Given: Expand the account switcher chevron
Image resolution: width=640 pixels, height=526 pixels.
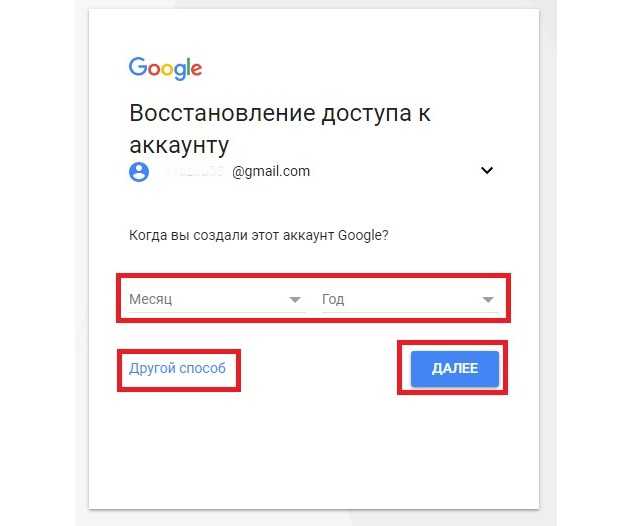Looking at the screenshot, I should point(487,170).
